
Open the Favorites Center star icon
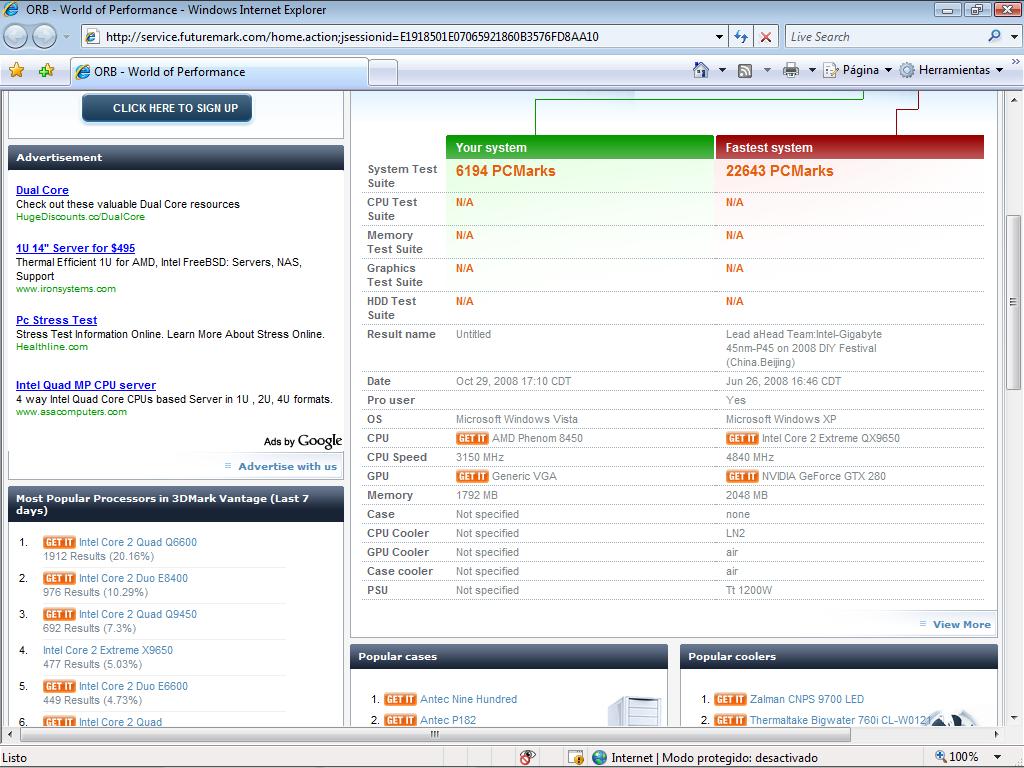pos(17,71)
